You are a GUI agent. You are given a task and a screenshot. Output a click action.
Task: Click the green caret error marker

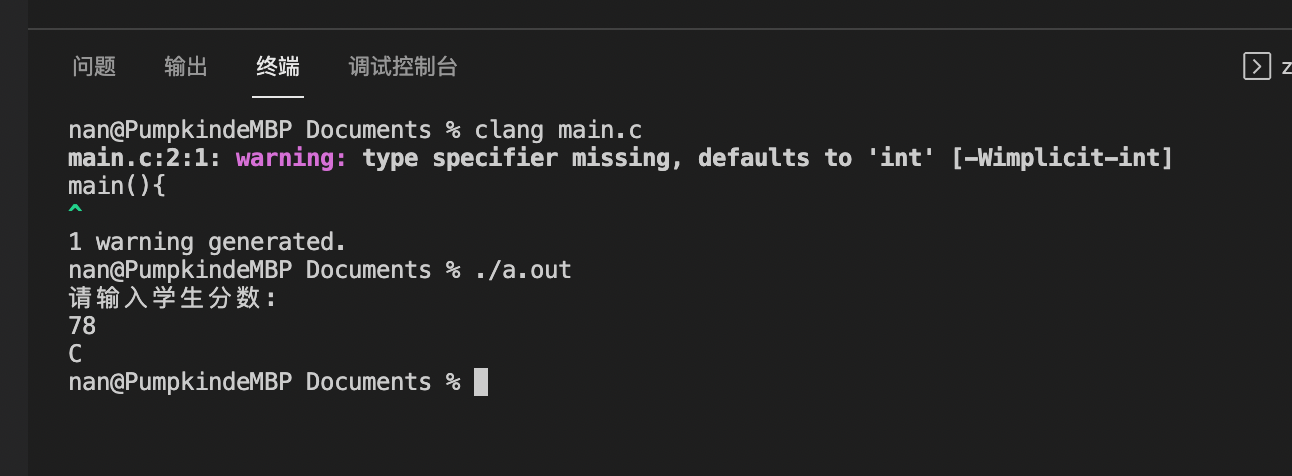[75, 210]
